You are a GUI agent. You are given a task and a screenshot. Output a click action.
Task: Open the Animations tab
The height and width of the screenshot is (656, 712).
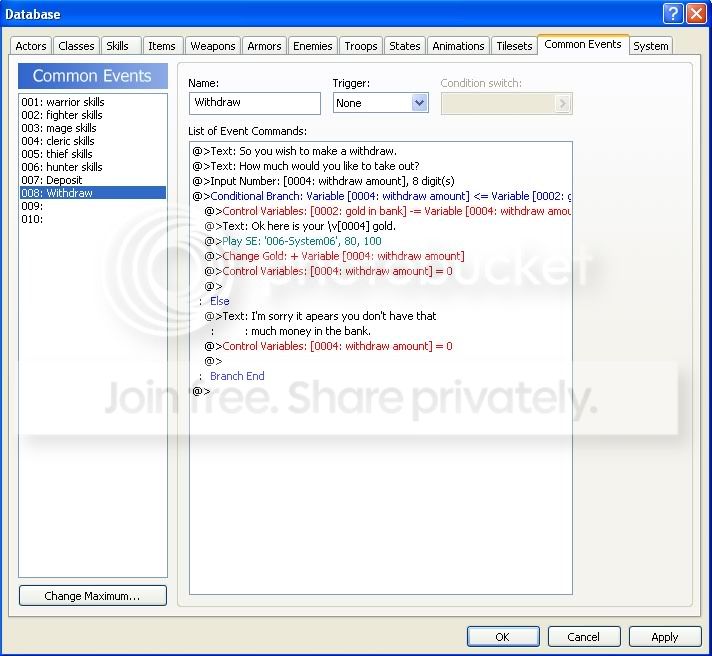tap(458, 46)
